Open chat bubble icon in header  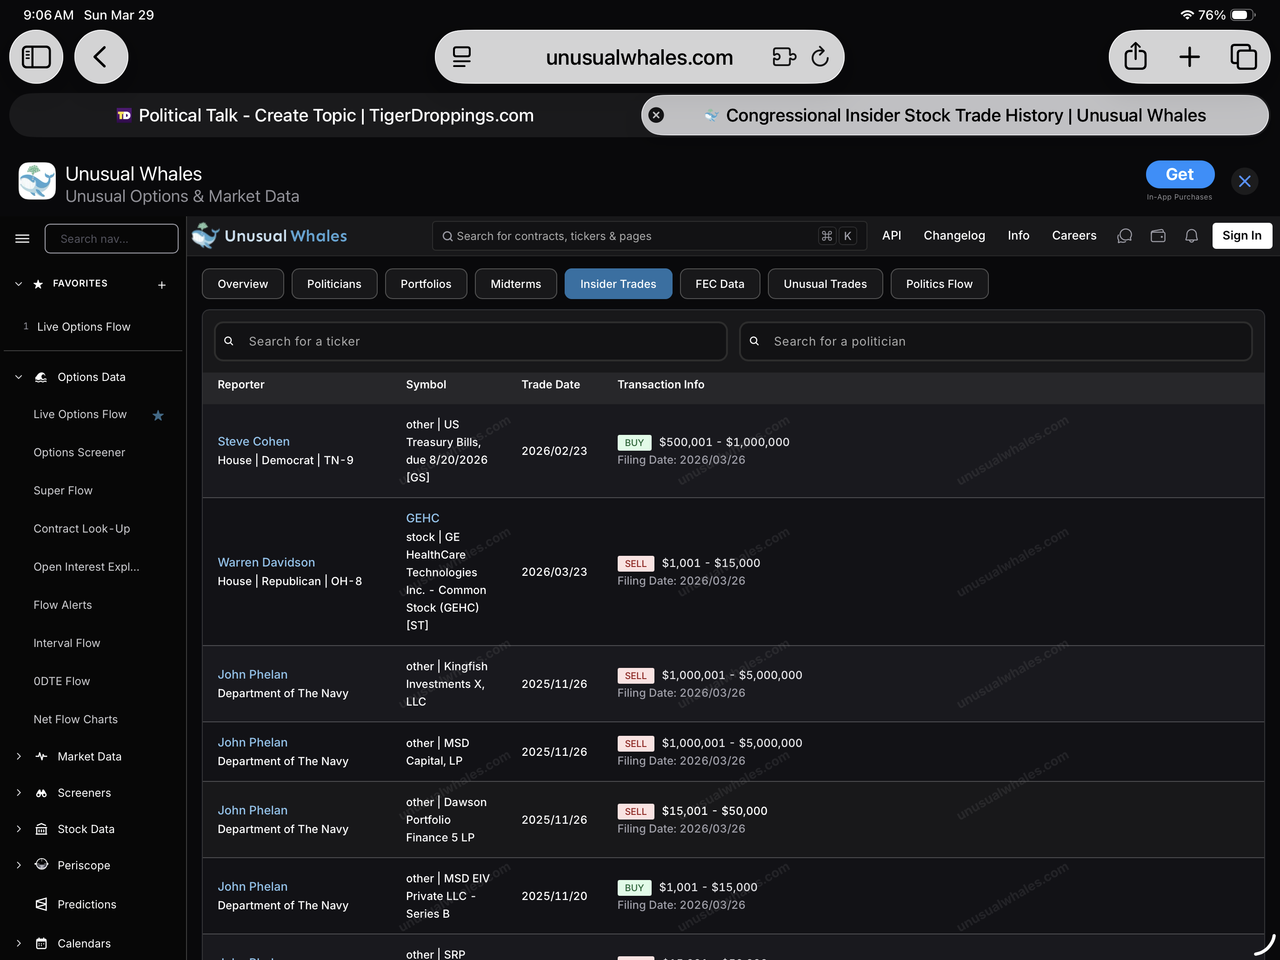(1125, 236)
